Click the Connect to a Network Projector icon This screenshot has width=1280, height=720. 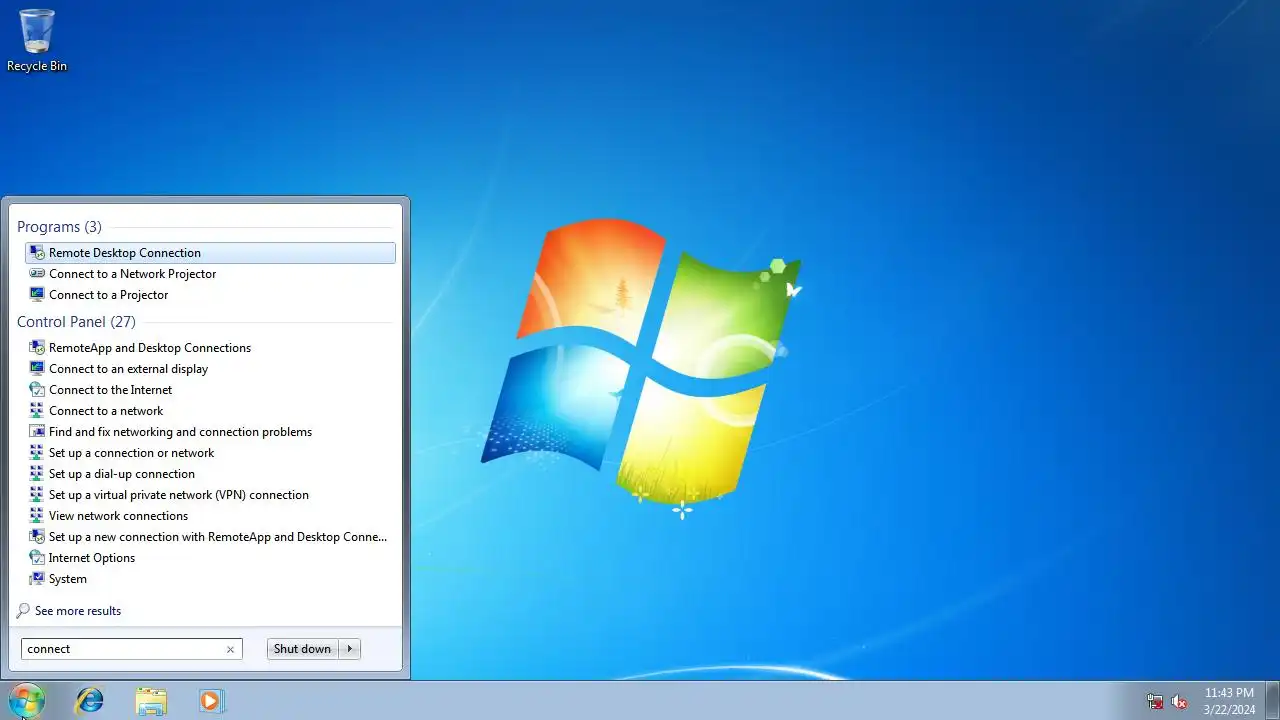click(x=37, y=274)
